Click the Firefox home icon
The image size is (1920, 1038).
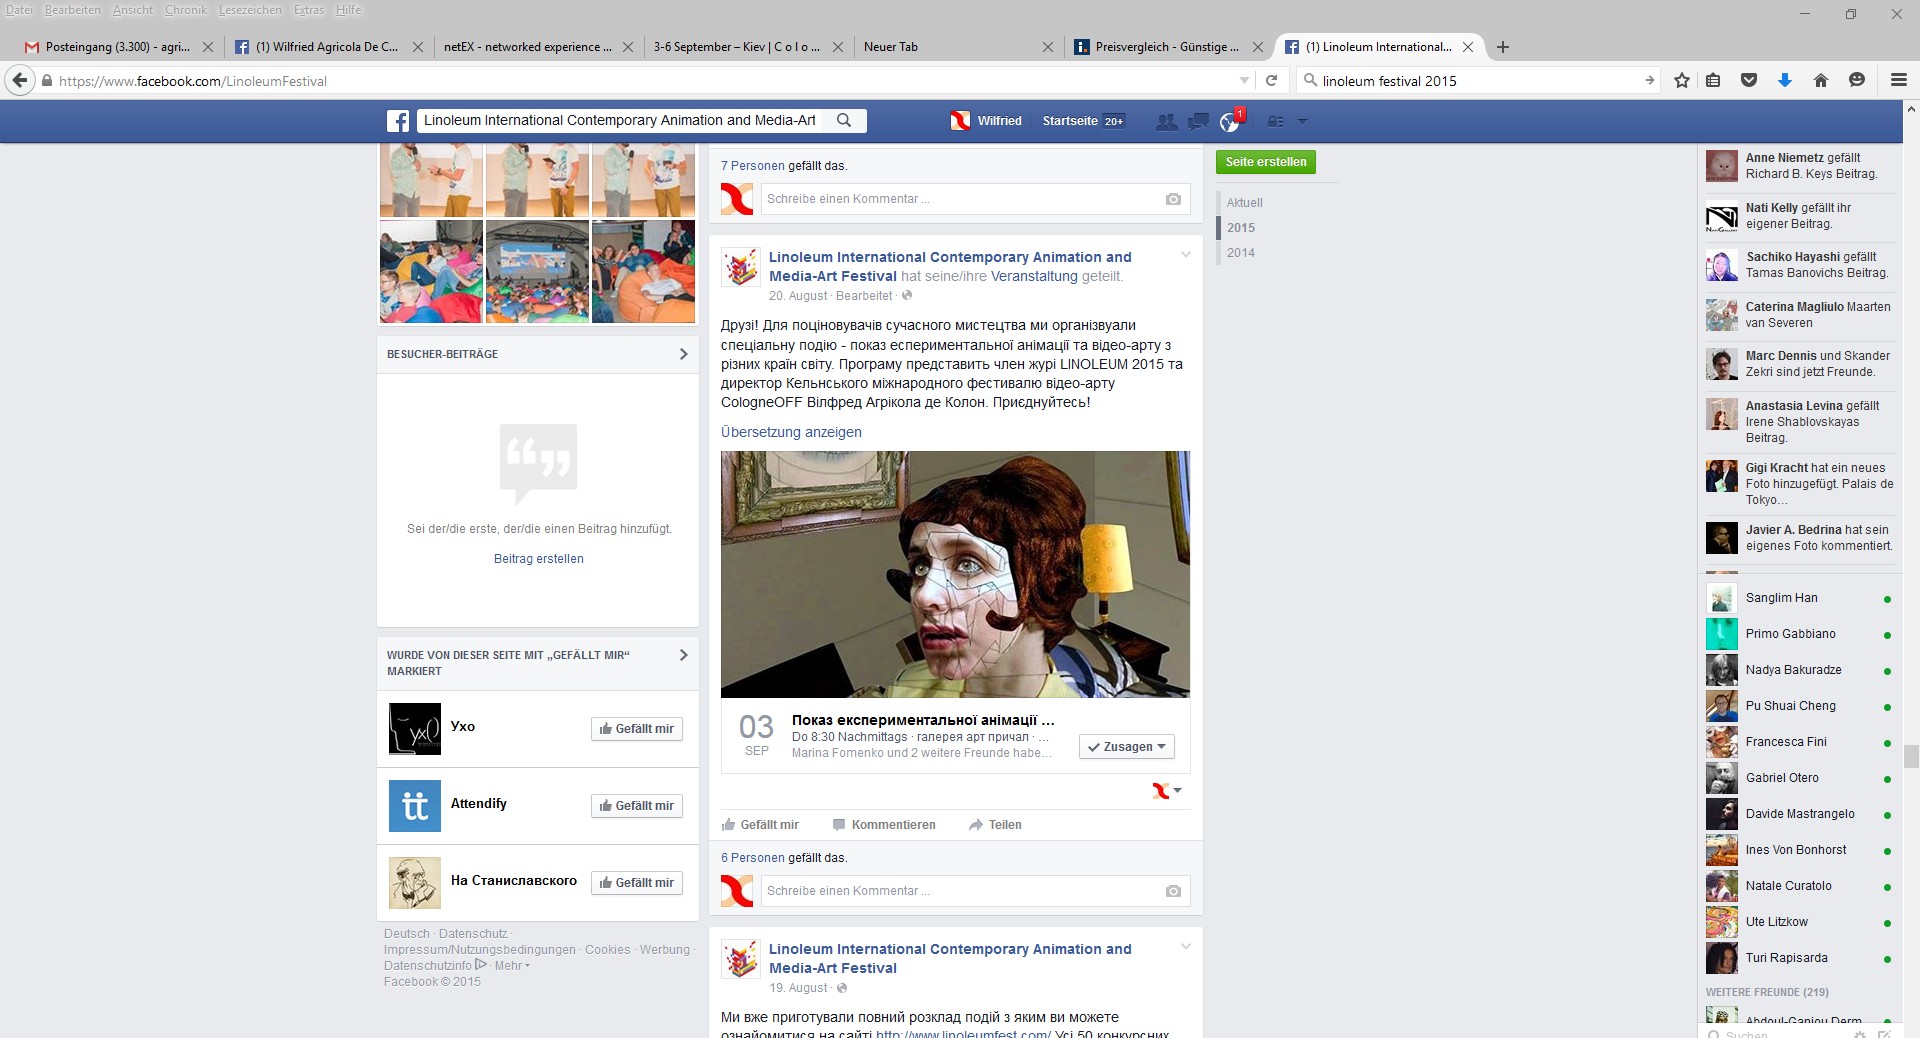(1820, 81)
